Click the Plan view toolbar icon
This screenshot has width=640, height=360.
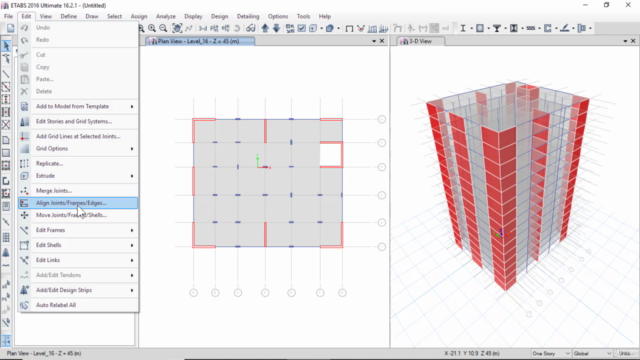click(x=214, y=28)
